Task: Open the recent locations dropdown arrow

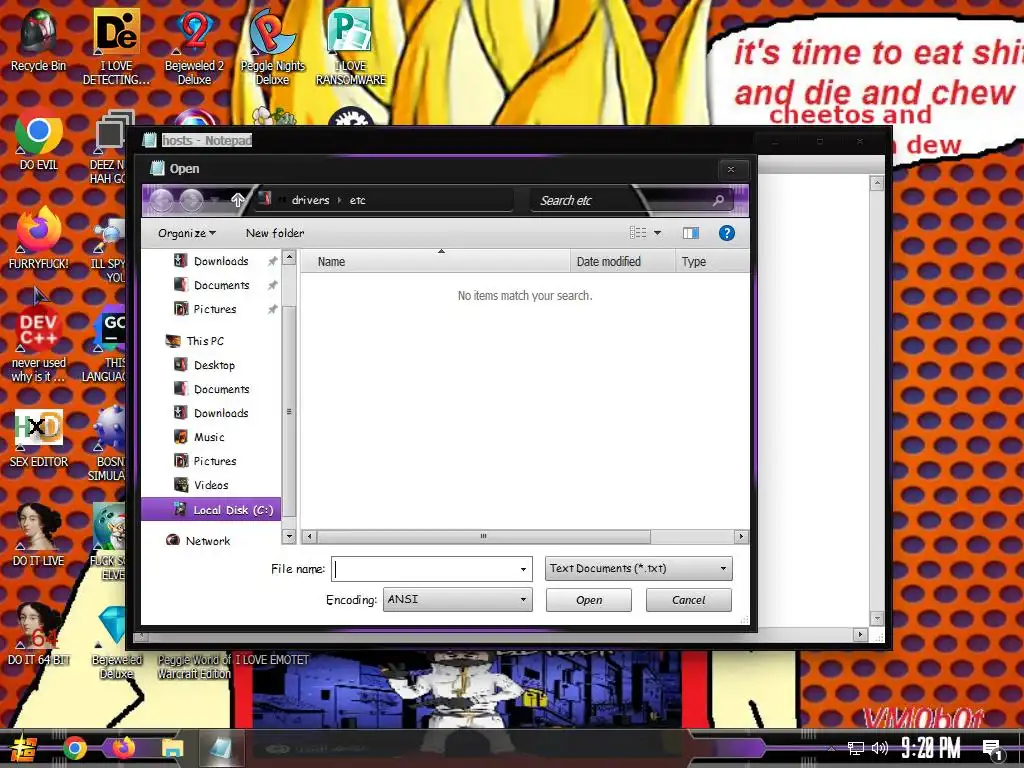Action: click(216, 200)
